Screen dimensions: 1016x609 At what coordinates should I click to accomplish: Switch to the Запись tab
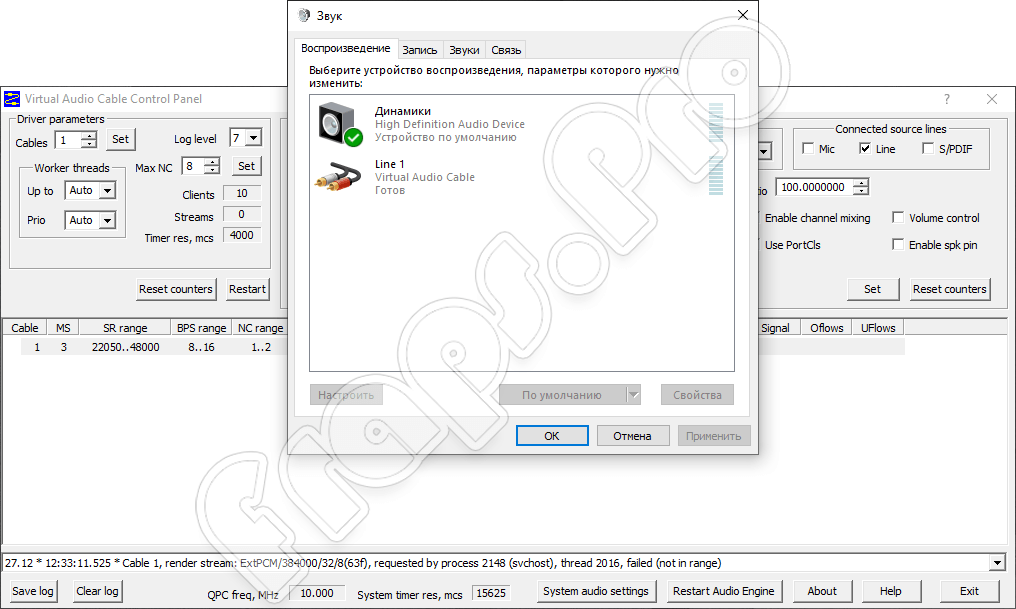click(420, 50)
